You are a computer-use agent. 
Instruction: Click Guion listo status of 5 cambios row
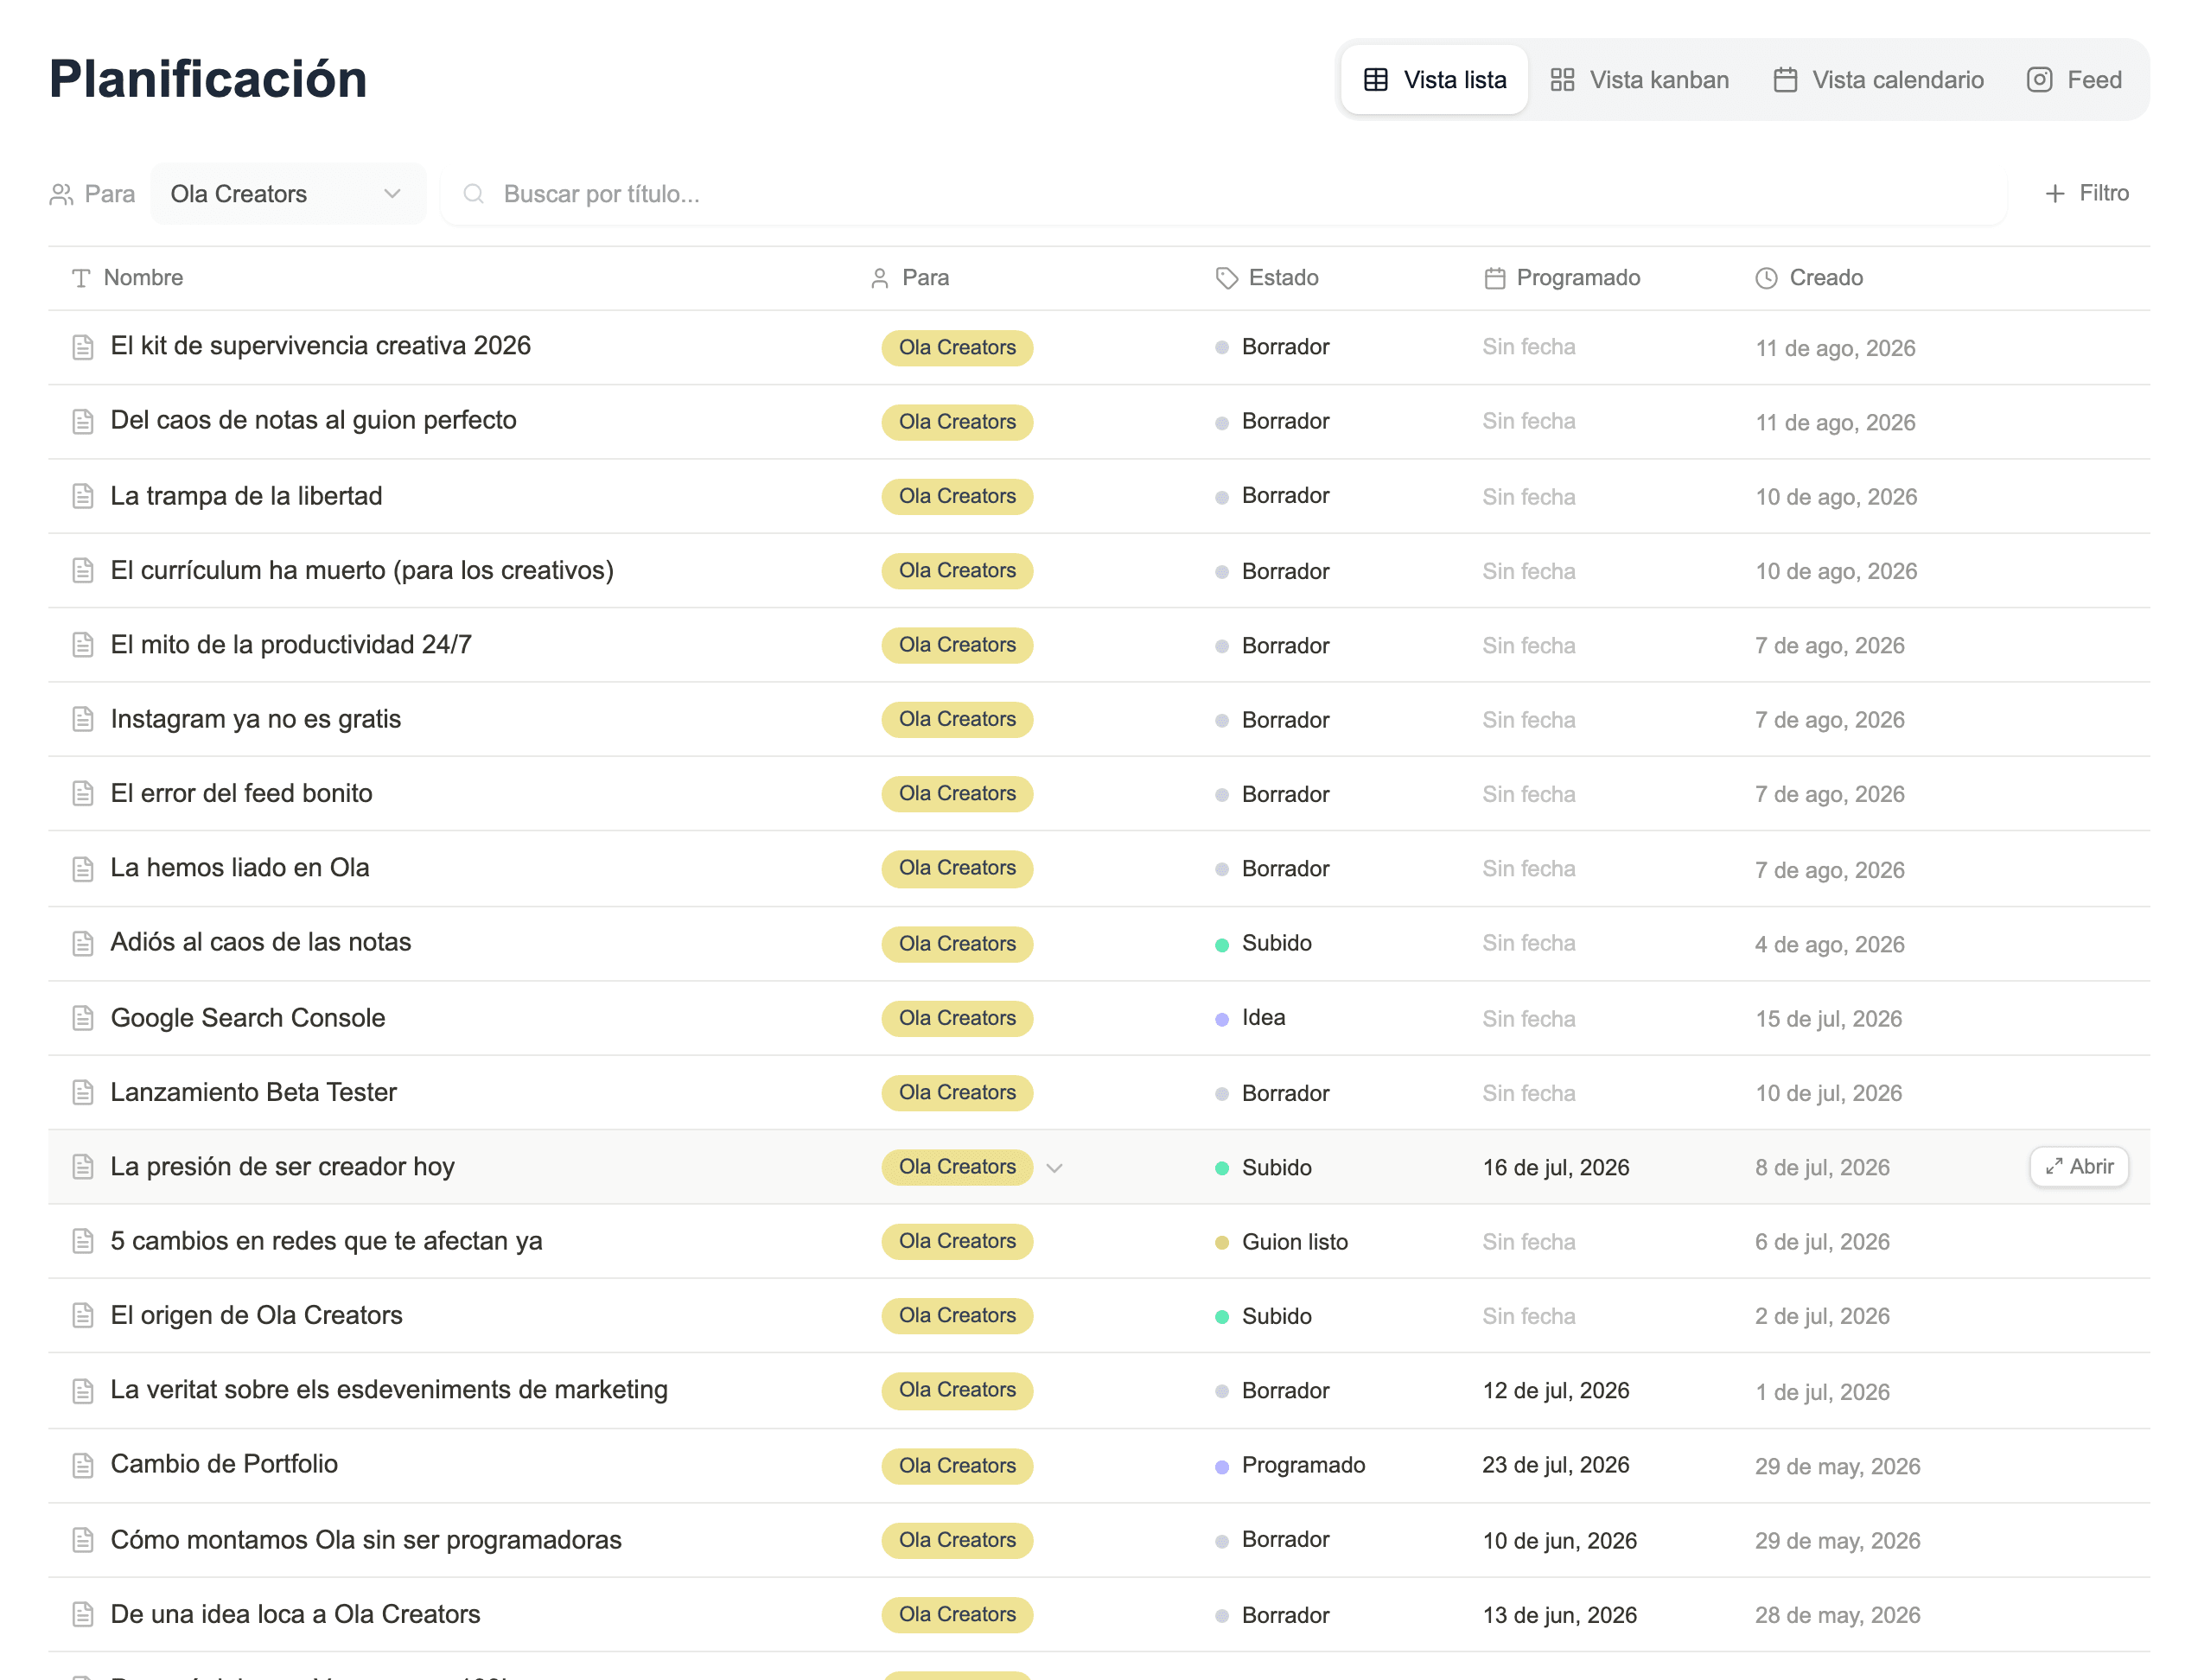(1281, 1241)
